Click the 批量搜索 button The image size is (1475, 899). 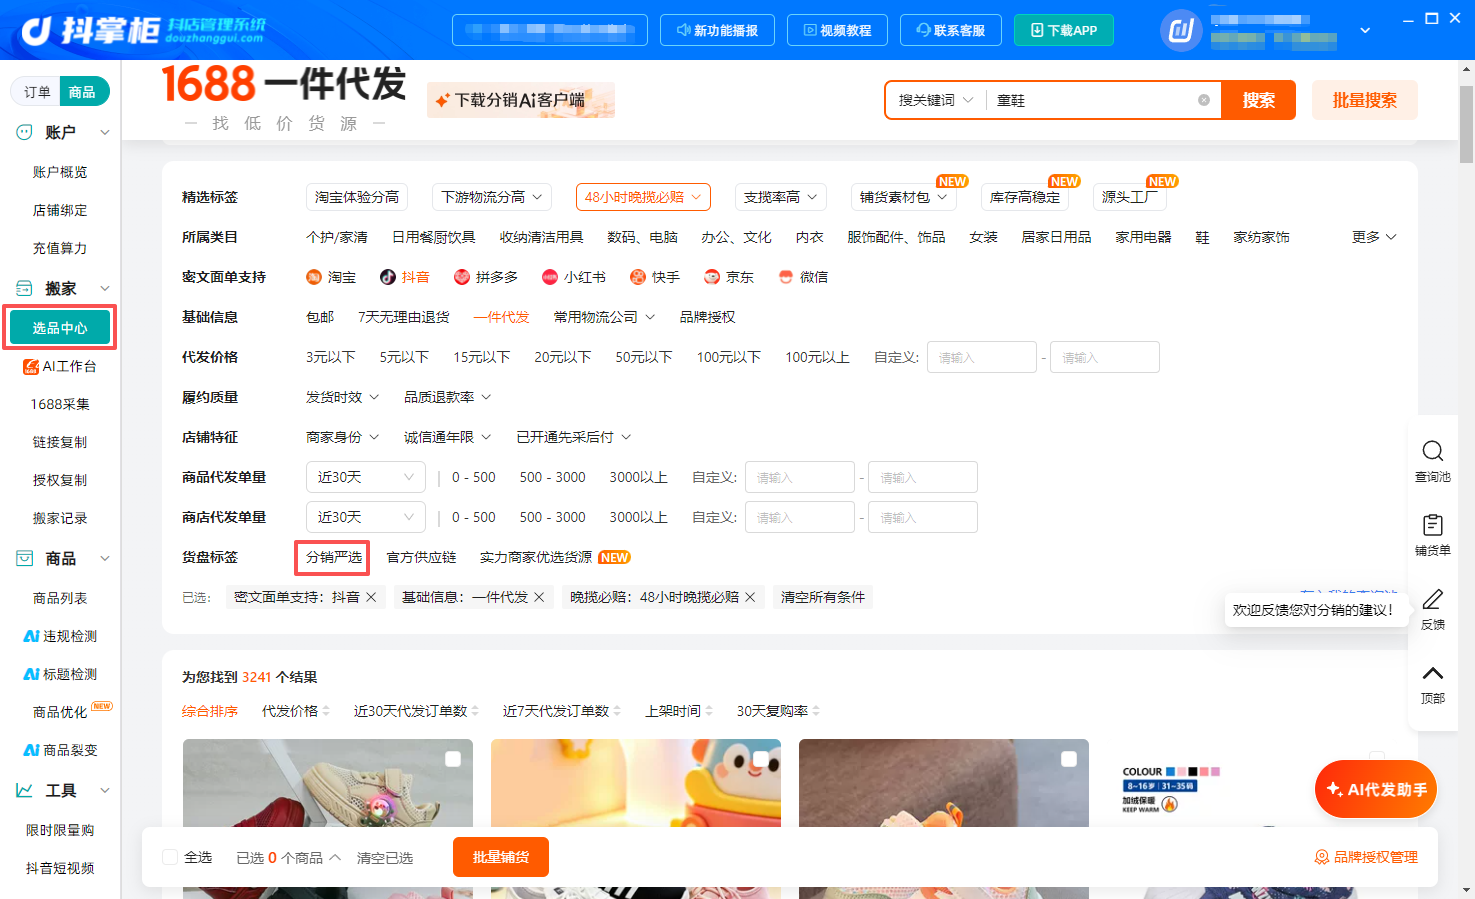[x=1365, y=100]
